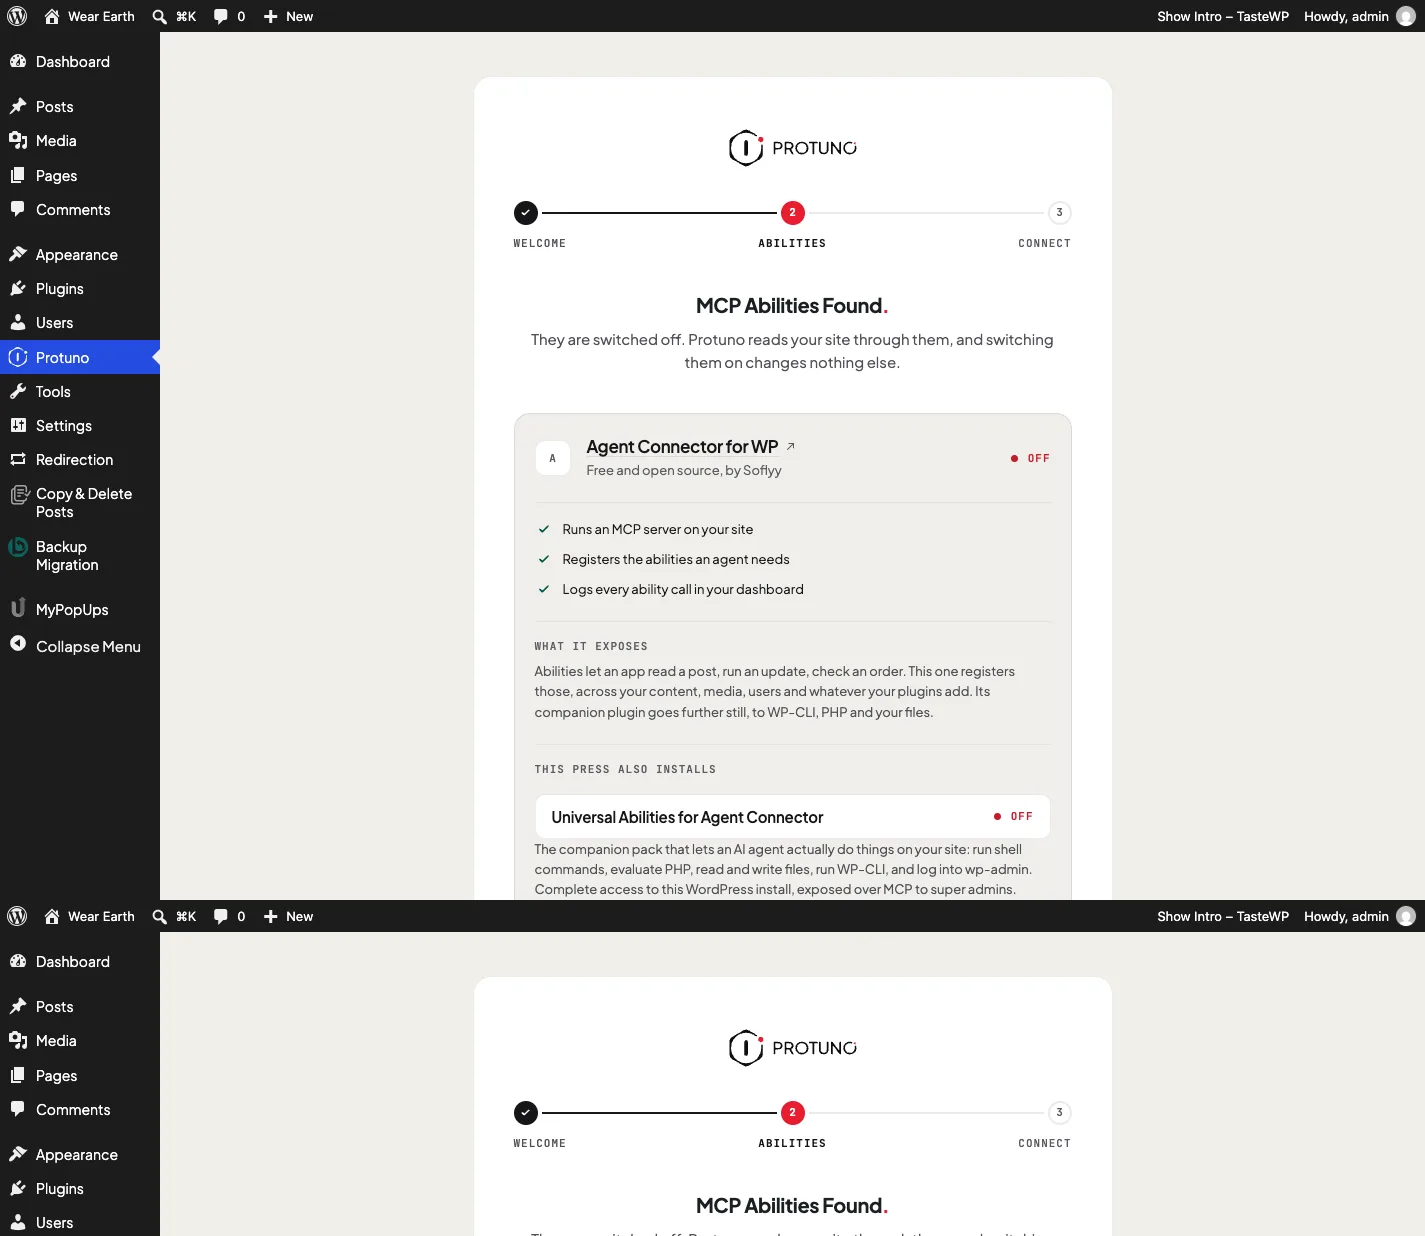Viewport: 1425px width, 1236px height.
Task: Click the Universal Abilities for Agent Connector card
Action: pos(792,816)
